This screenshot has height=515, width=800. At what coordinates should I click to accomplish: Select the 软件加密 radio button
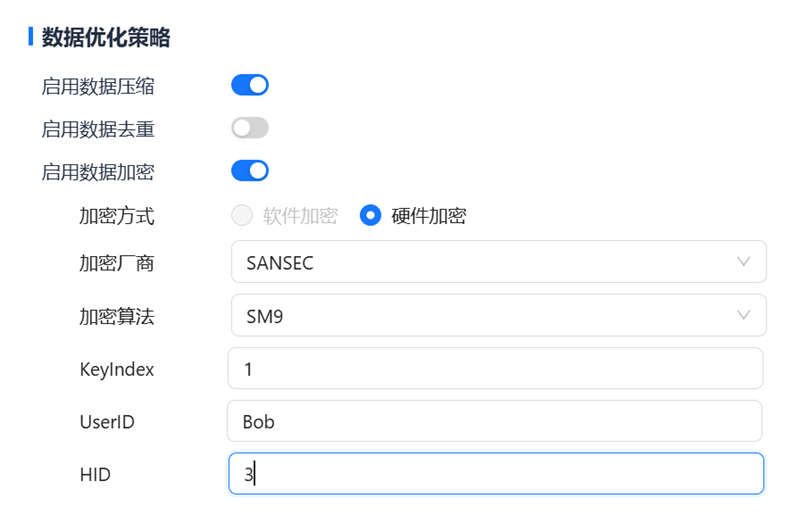tap(242, 215)
